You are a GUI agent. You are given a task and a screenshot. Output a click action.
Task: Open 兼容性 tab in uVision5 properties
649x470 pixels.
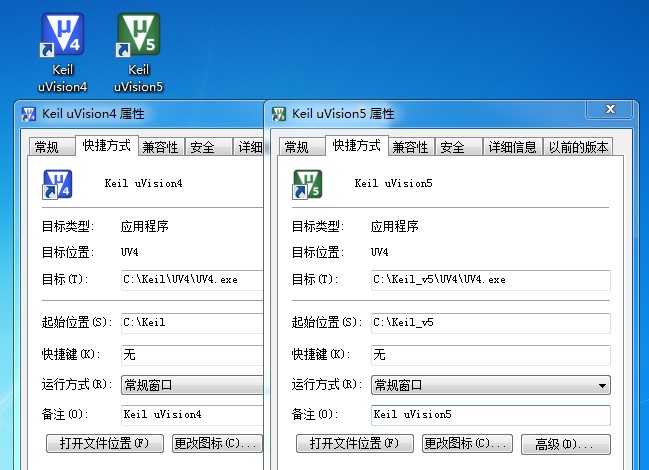pos(411,147)
